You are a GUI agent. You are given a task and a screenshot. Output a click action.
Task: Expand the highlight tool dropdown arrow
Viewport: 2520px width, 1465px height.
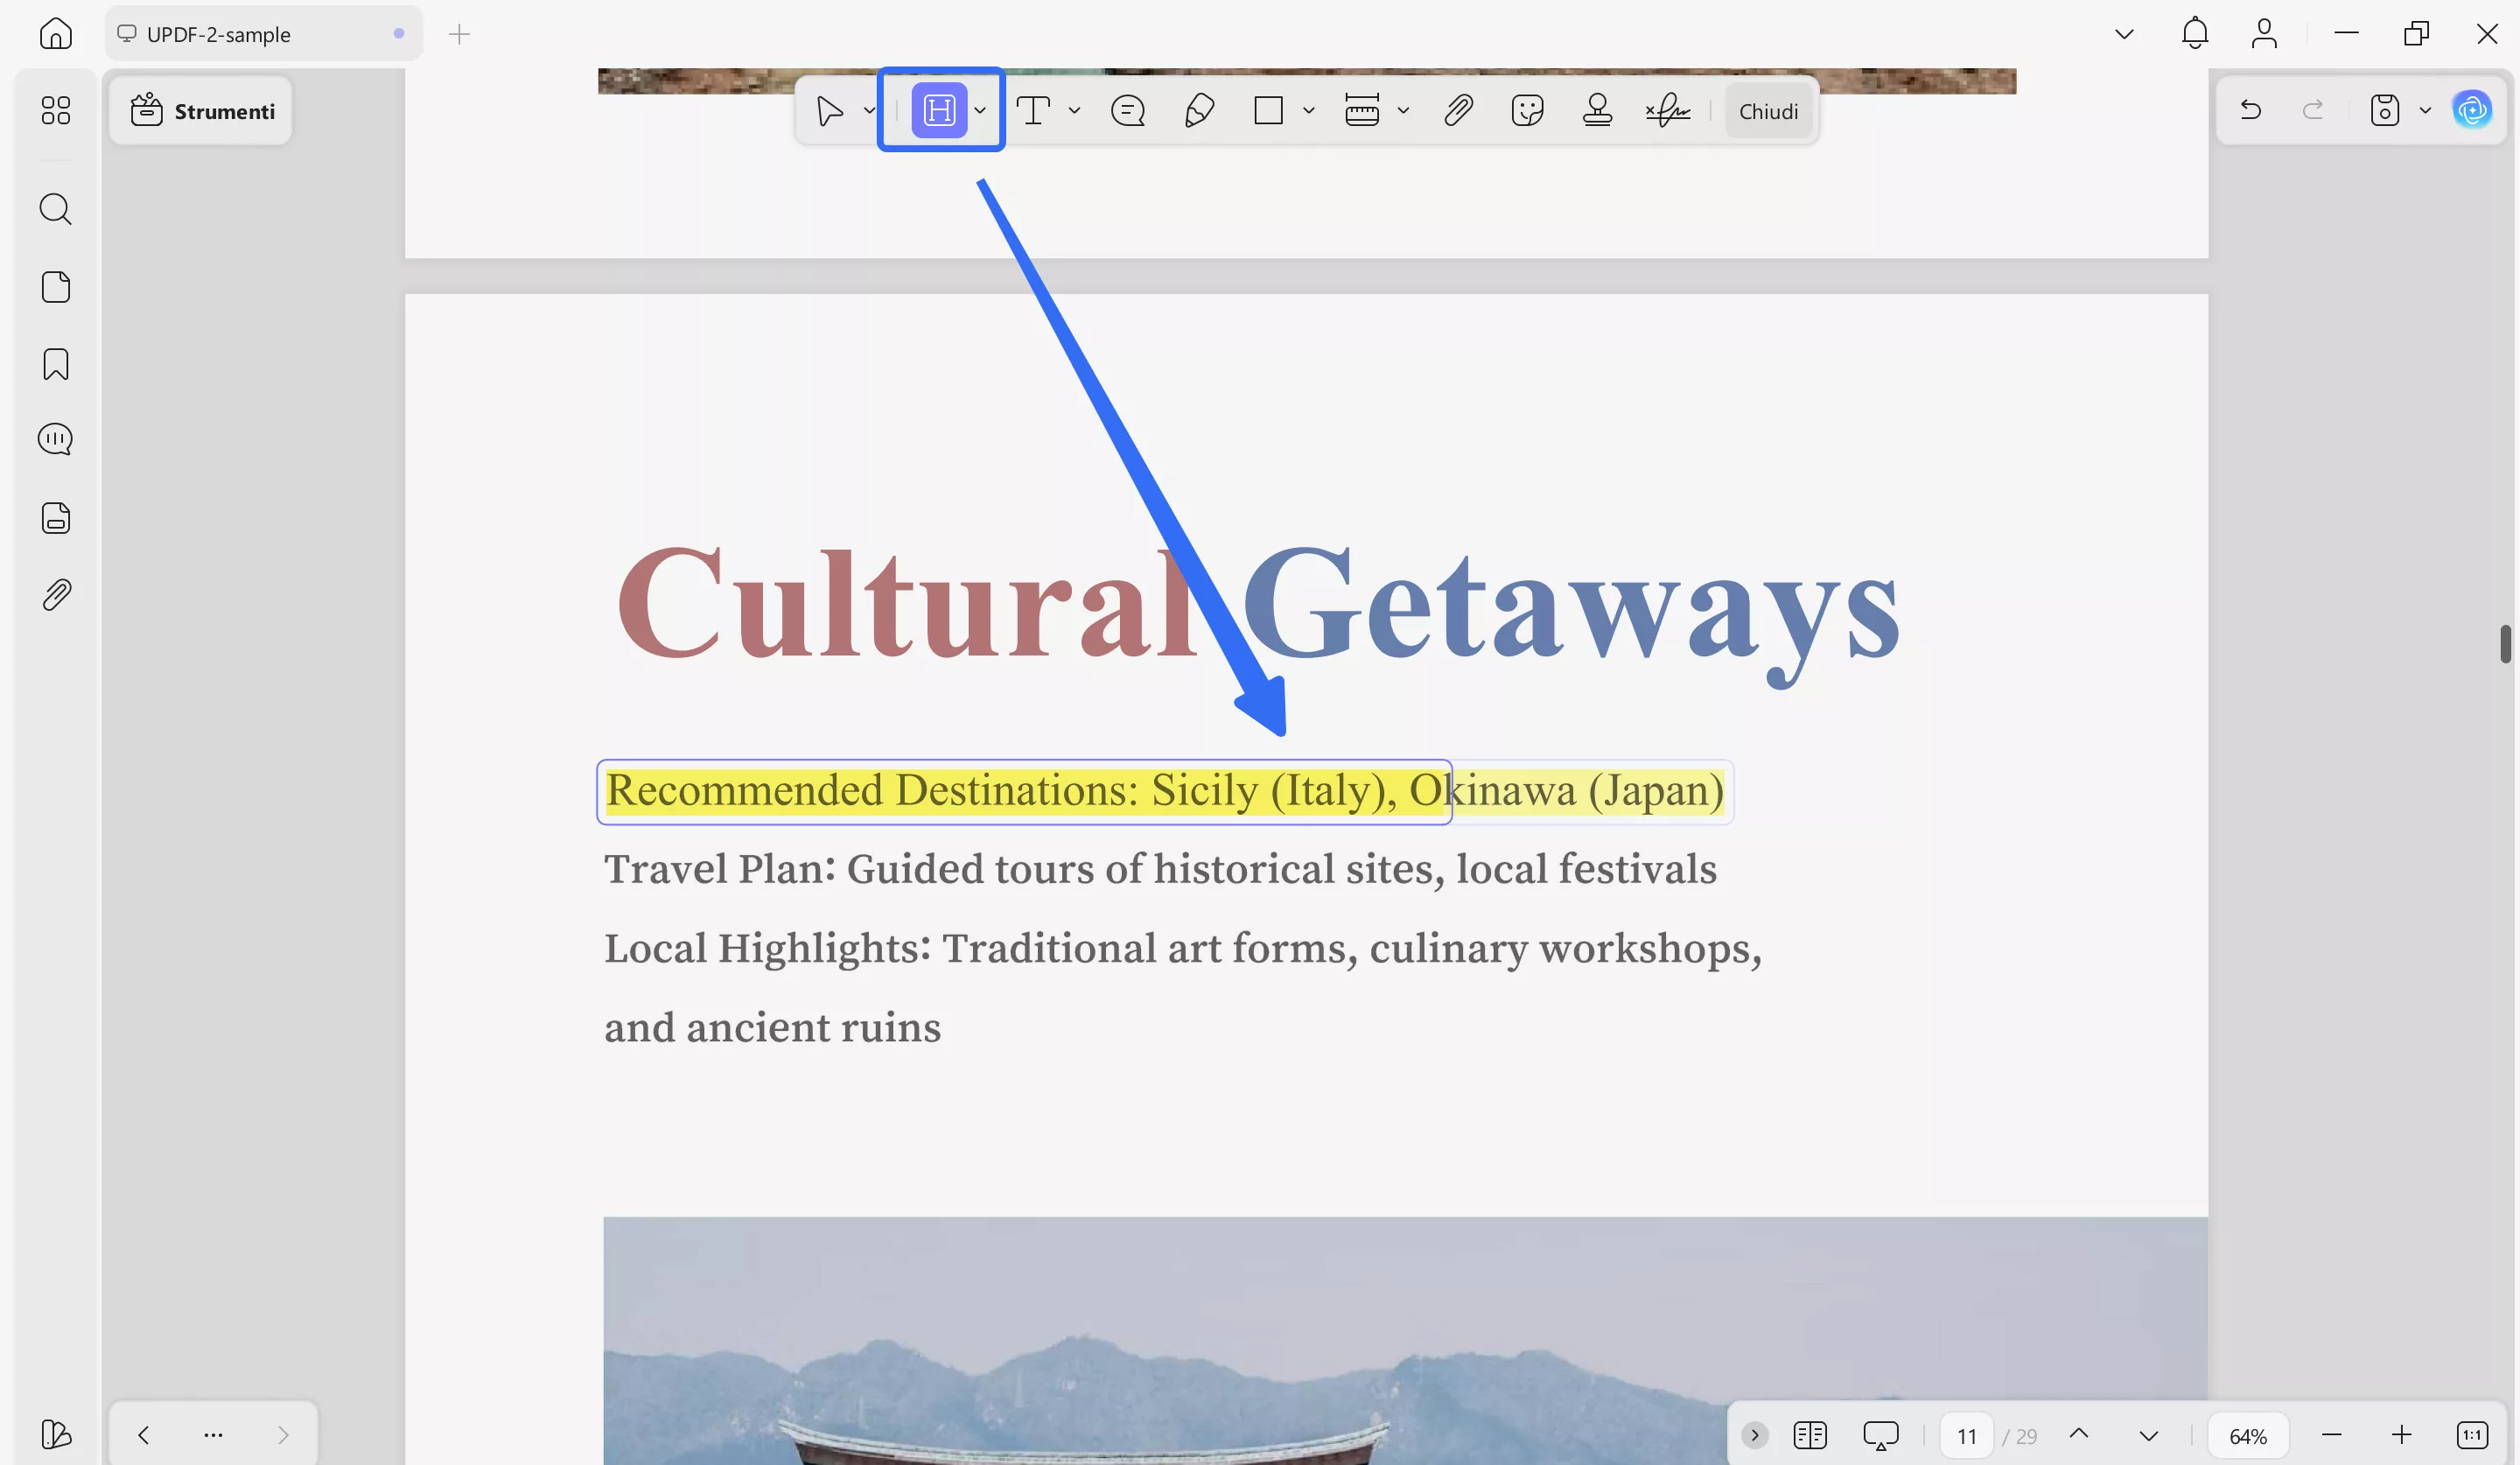pyautogui.click(x=981, y=110)
